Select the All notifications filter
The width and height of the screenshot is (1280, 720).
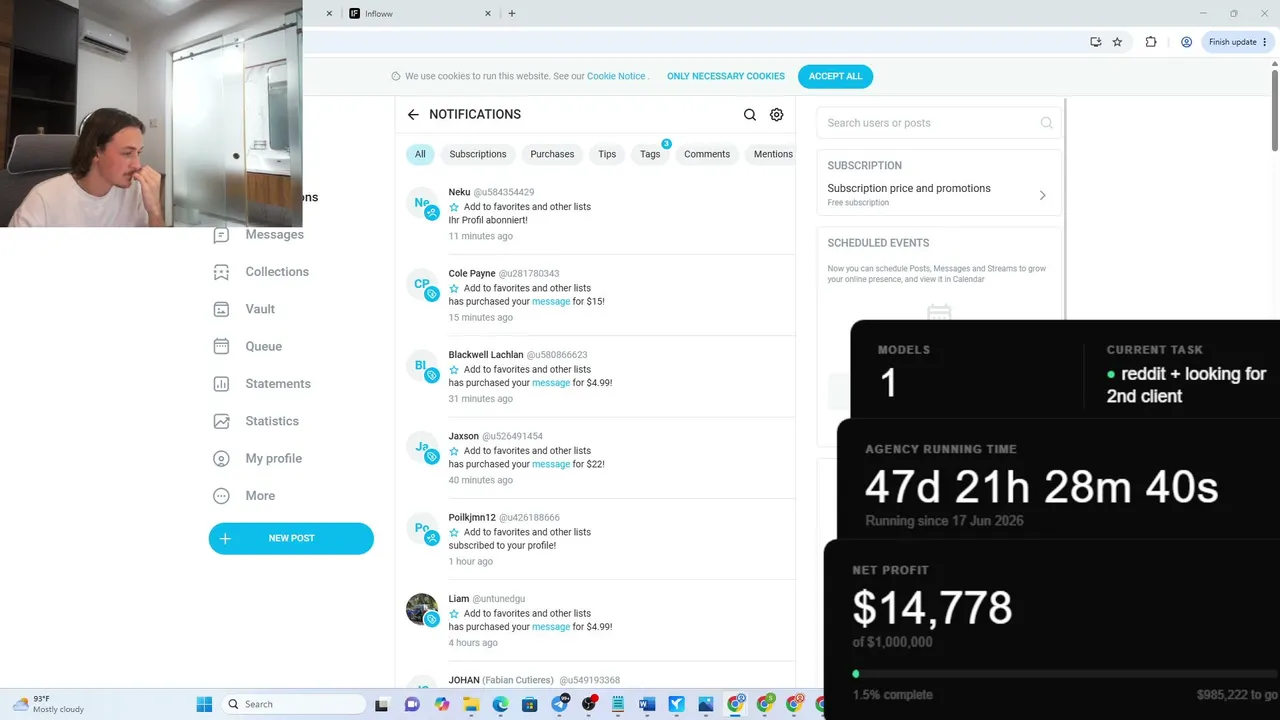click(420, 154)
